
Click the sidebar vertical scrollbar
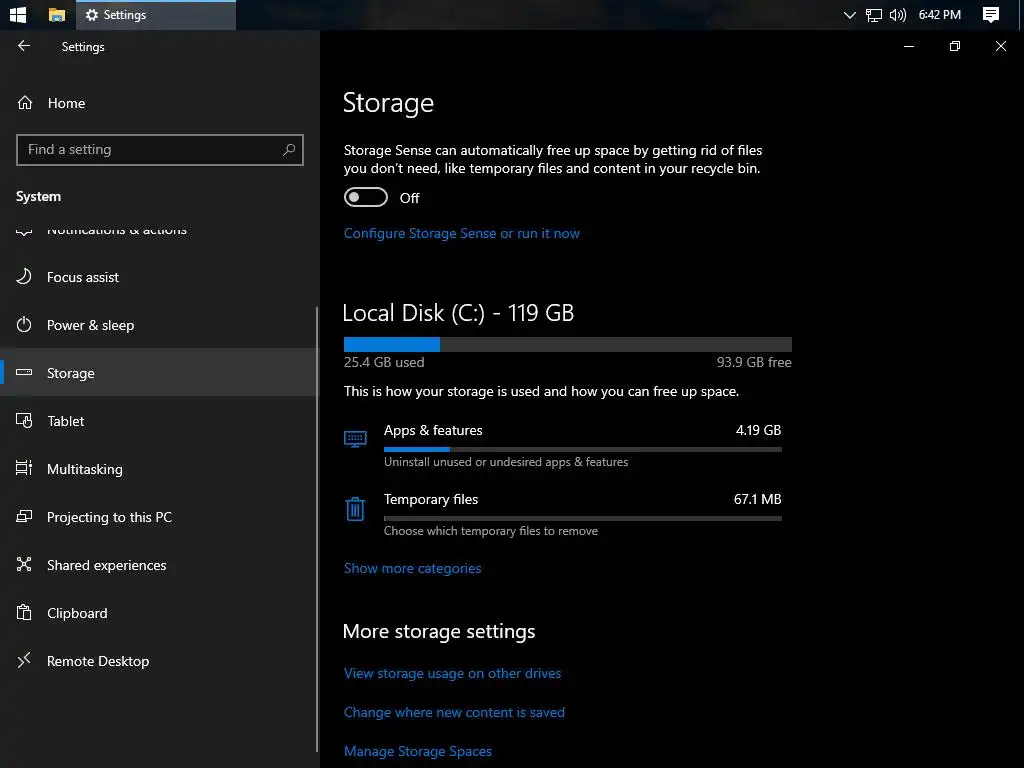(317, 529)
